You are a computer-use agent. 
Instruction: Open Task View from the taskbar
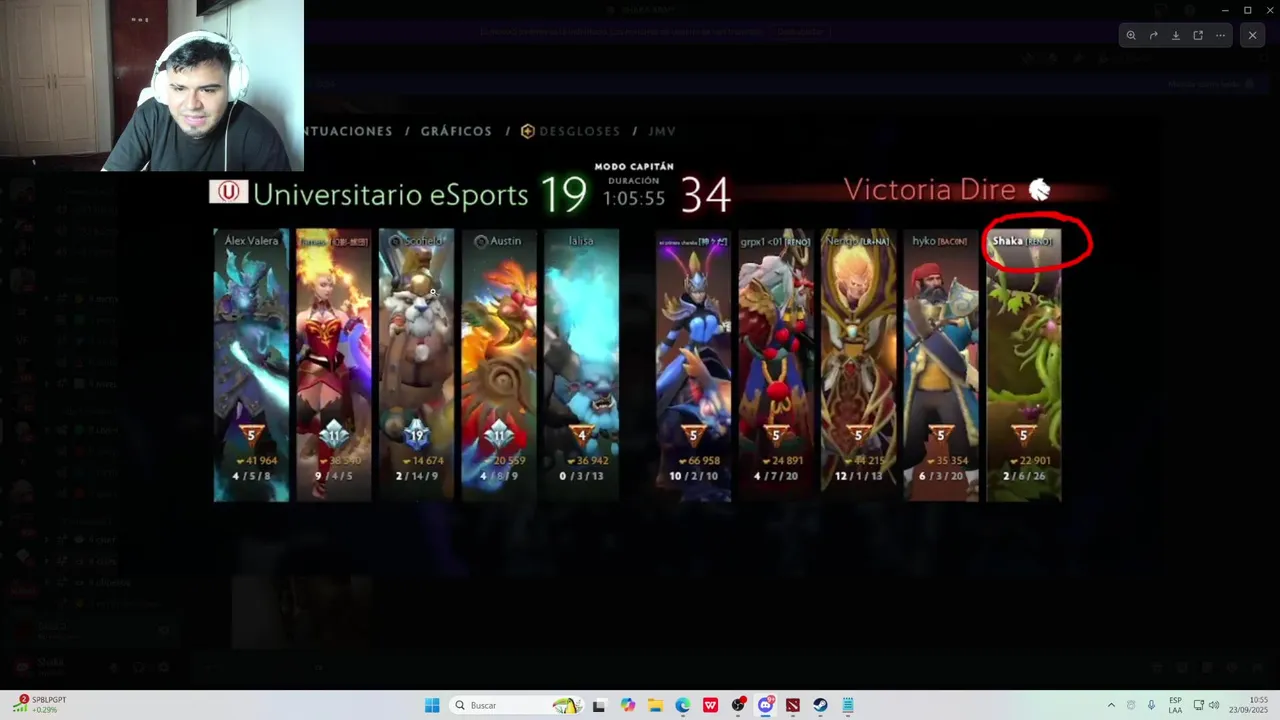tap(599, 705)
